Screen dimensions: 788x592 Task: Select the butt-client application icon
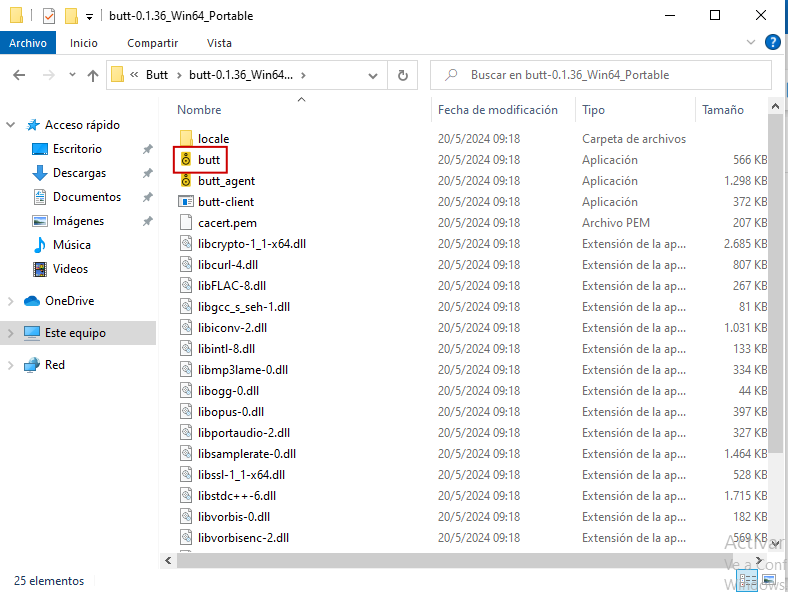tap(186, 202)
